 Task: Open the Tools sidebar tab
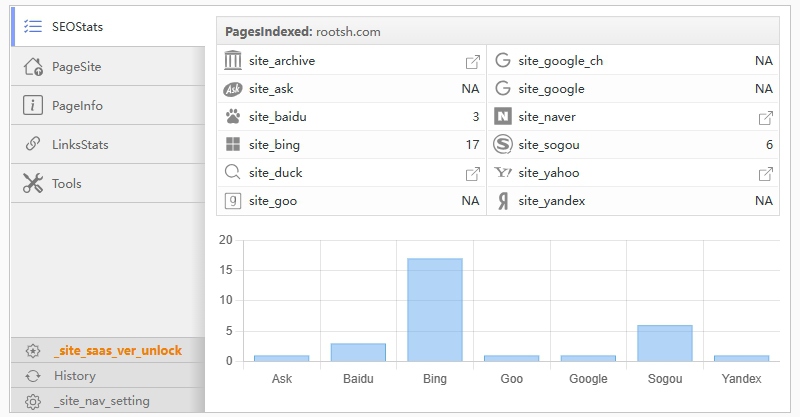[x=67, y=184]
